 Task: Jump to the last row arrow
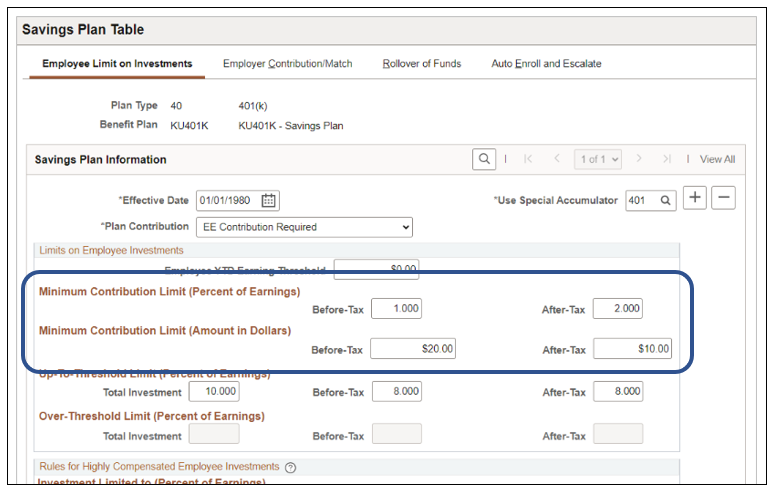coord(667,159)
